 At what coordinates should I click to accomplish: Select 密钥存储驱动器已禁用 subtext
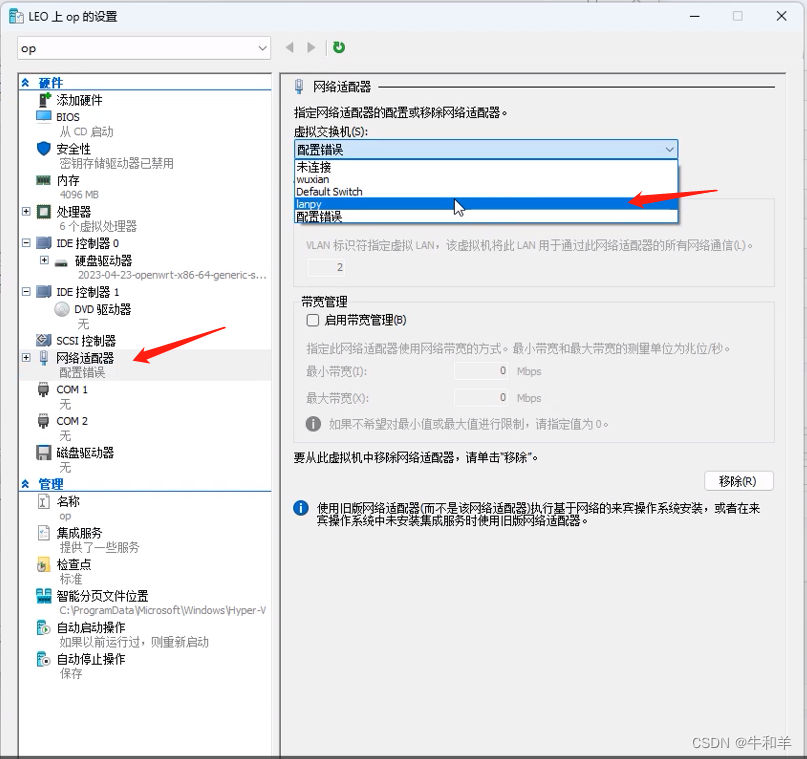(x=116, y=163)
